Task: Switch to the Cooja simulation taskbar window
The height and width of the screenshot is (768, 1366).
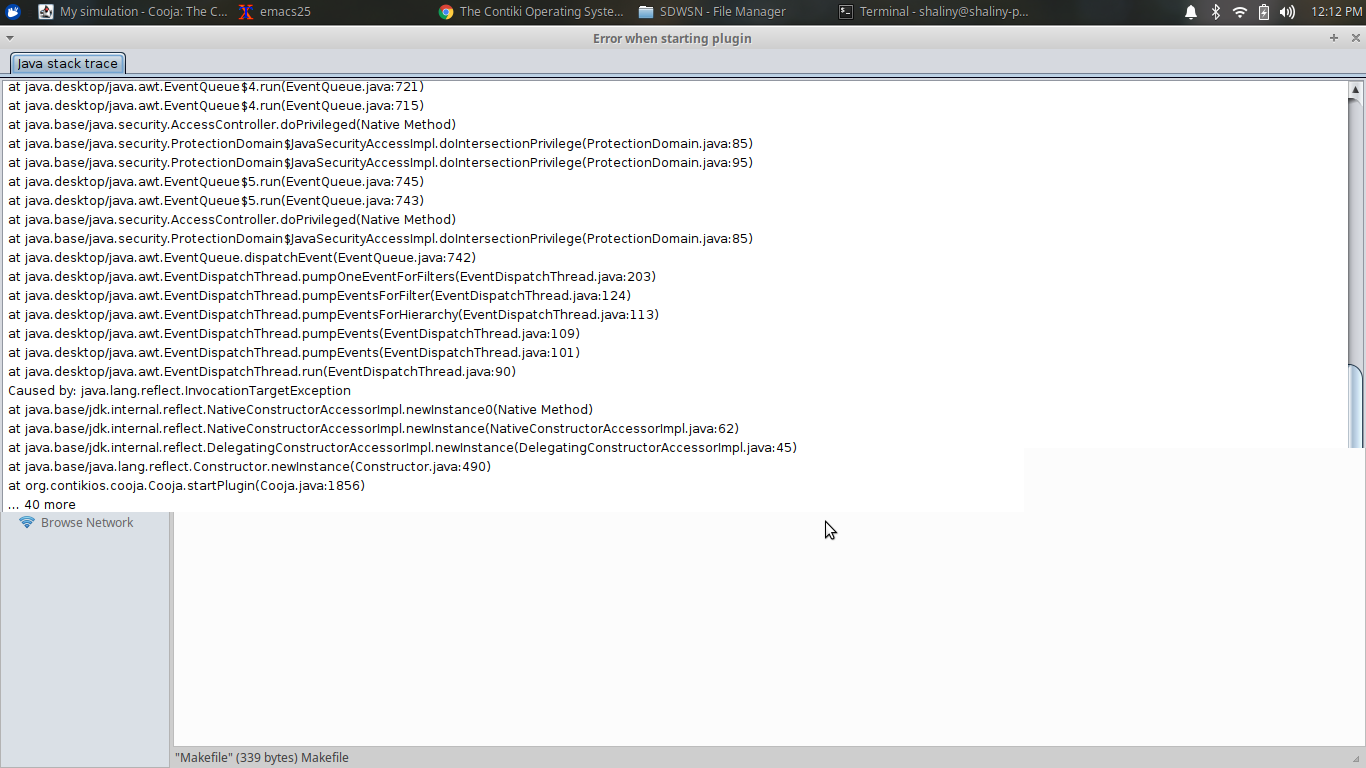Action: (132, 12)
